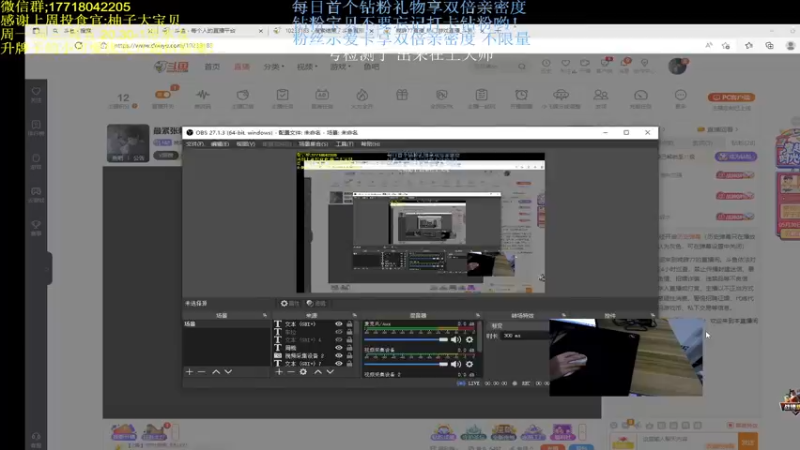Toggle the orange switch in Douyu toolbar
The width and height of the screenshot is (800, 450).
click(x=163, y=94)
